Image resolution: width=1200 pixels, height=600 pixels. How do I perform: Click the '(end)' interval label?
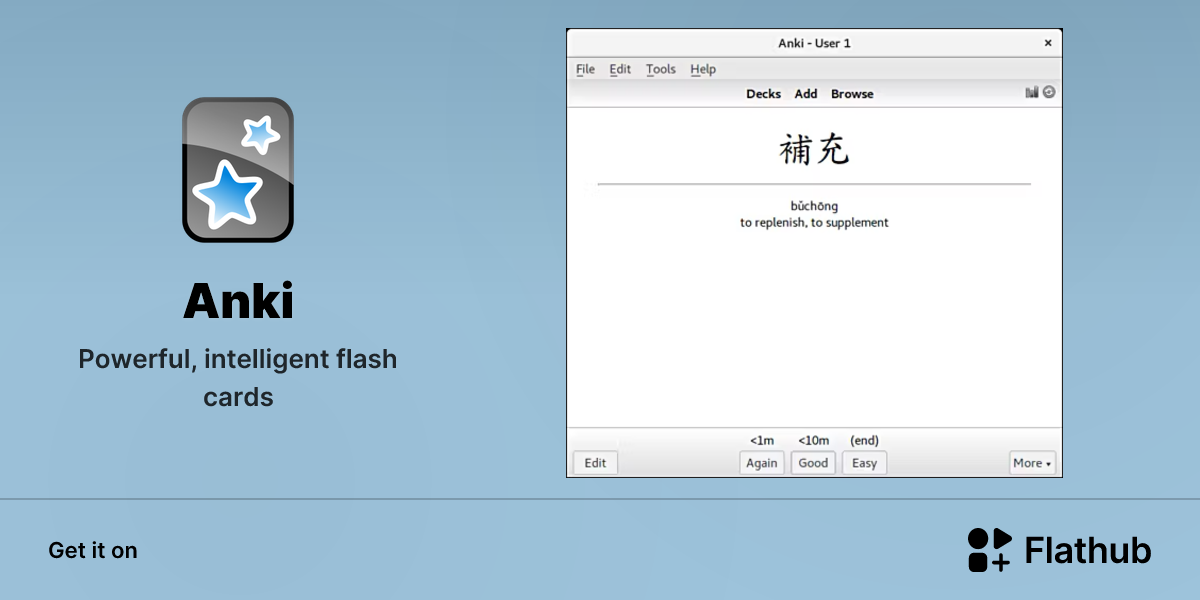[864, 440]
